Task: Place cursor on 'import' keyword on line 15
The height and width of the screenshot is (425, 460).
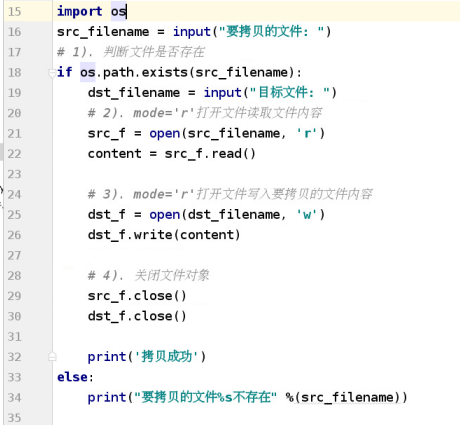Action: (80, 12)
